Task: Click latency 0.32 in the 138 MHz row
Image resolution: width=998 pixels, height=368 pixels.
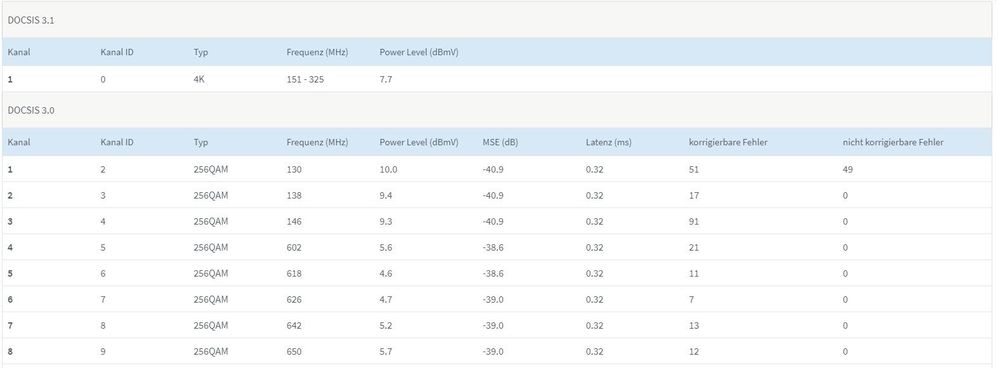Action: (x=594, y=196)
